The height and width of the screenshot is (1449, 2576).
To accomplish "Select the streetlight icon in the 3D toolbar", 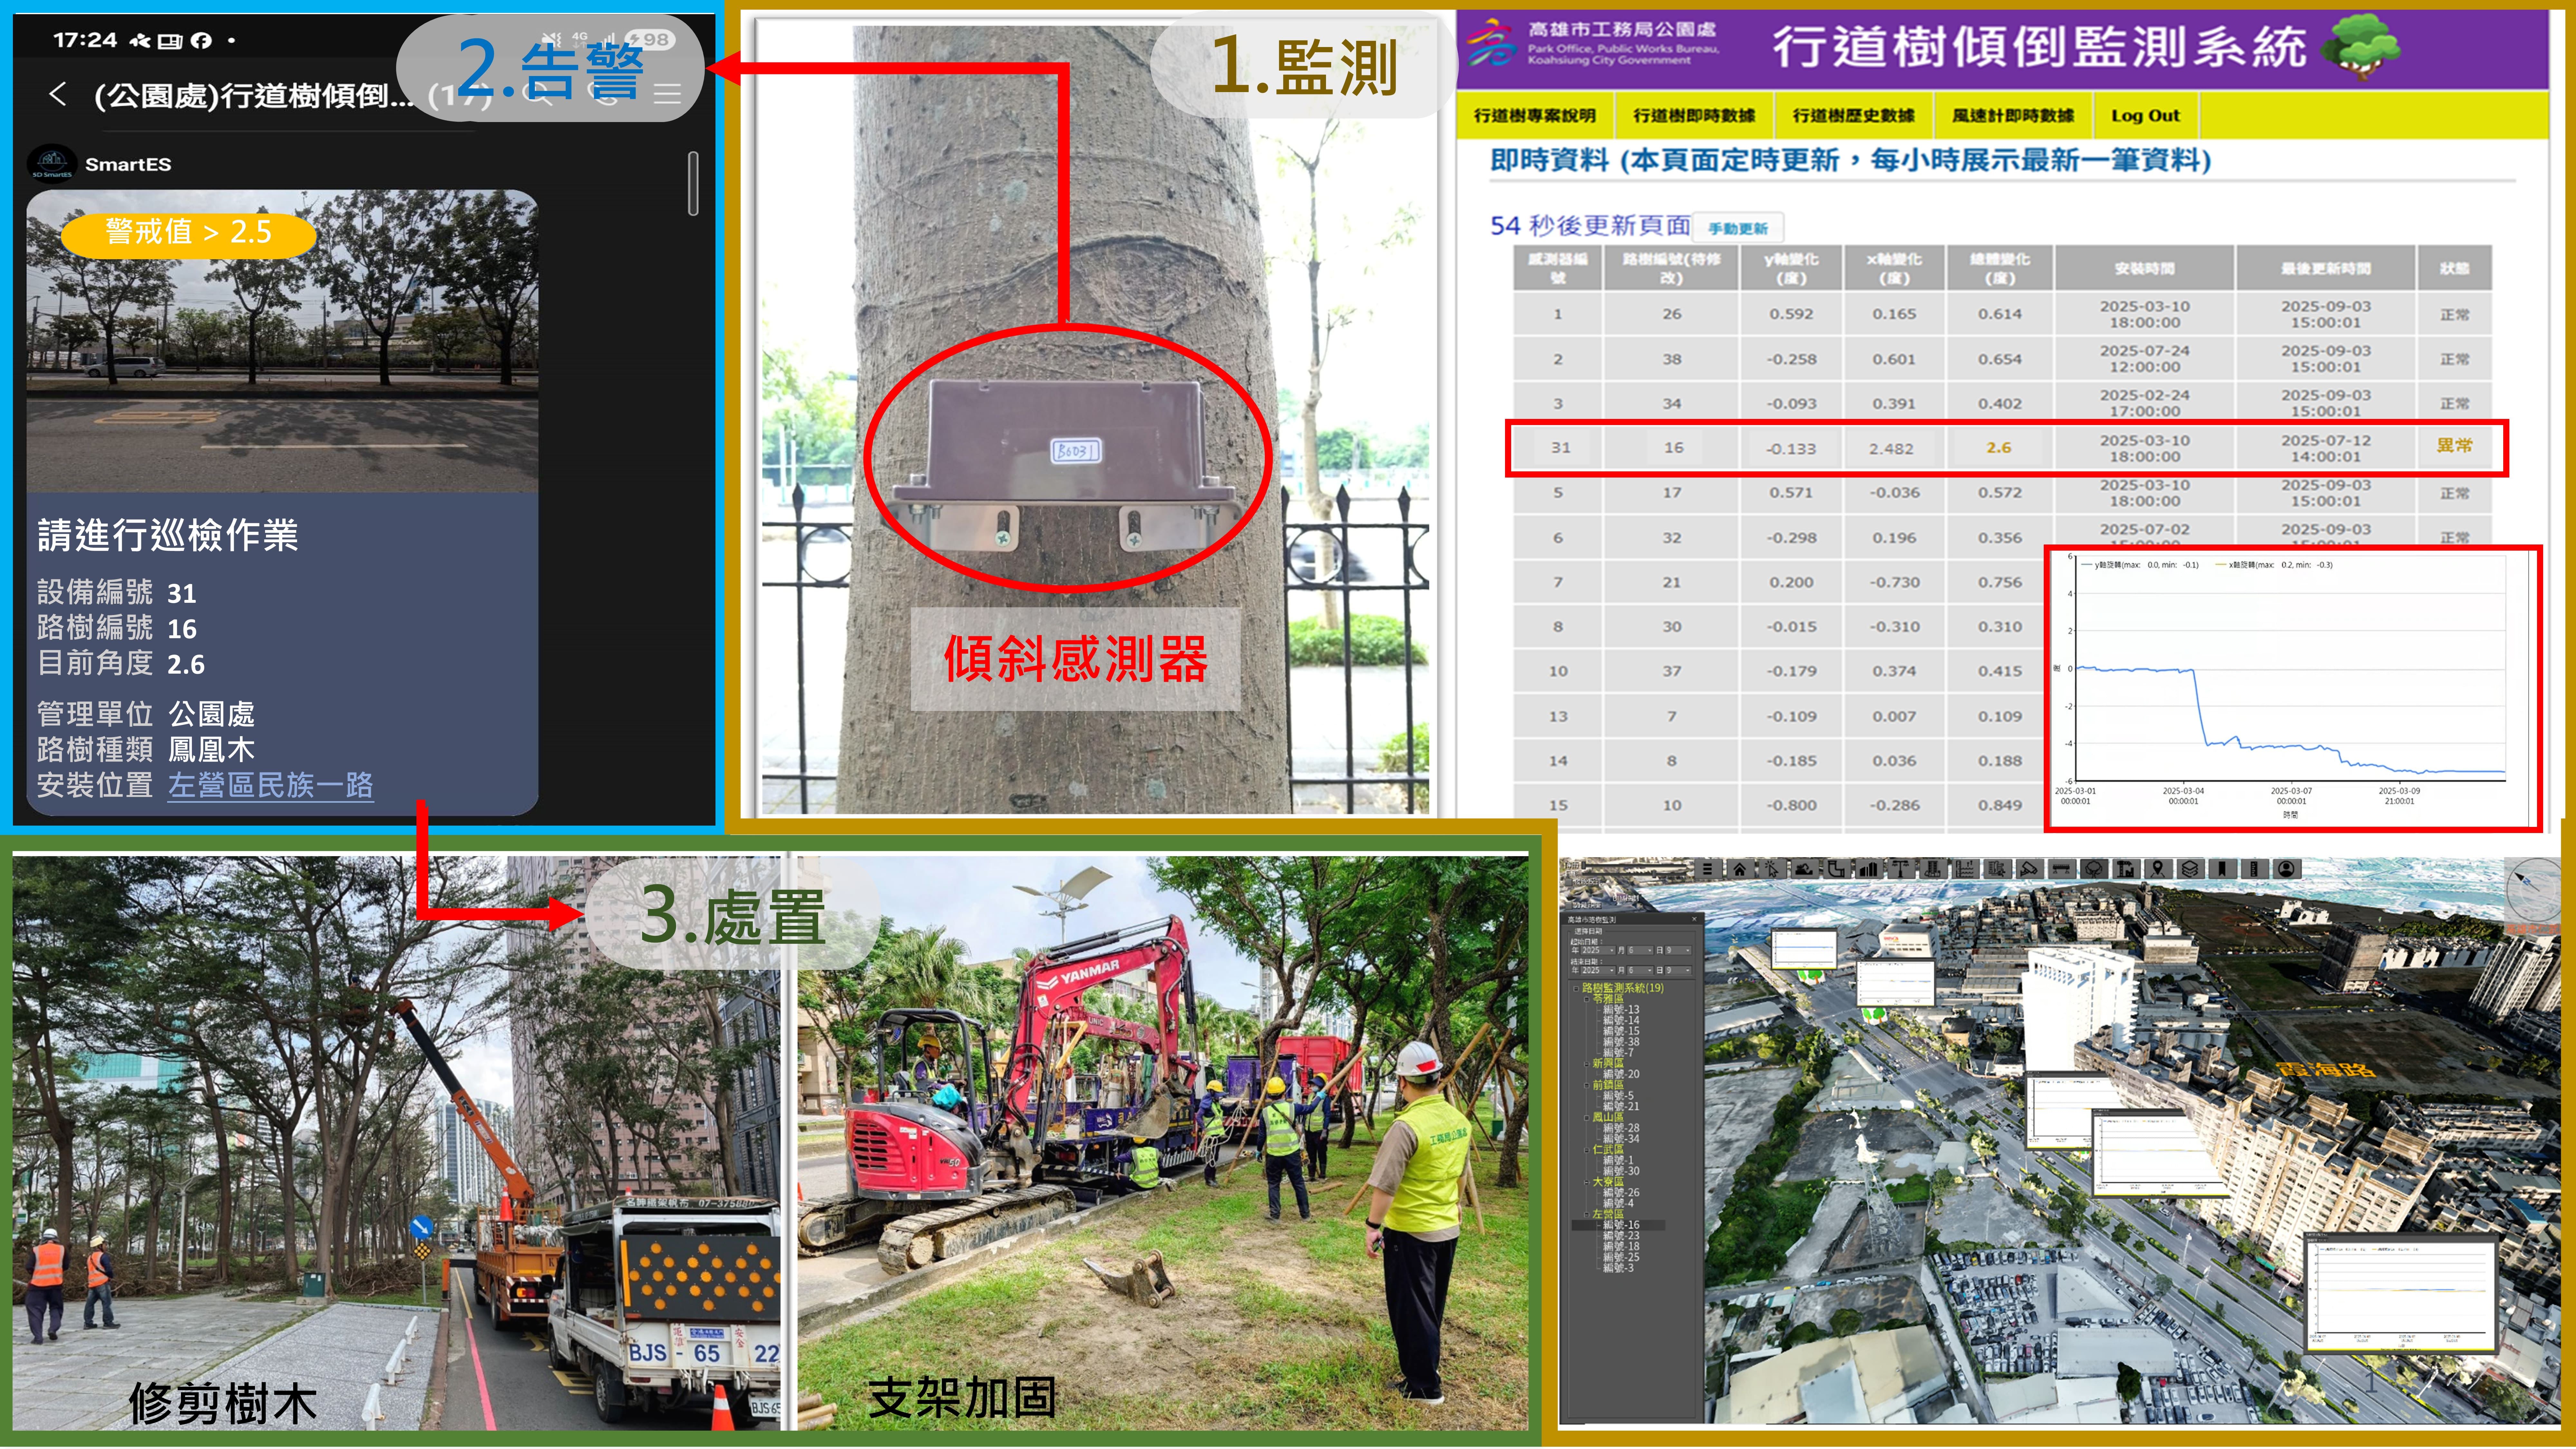I will click(1901, 870).
